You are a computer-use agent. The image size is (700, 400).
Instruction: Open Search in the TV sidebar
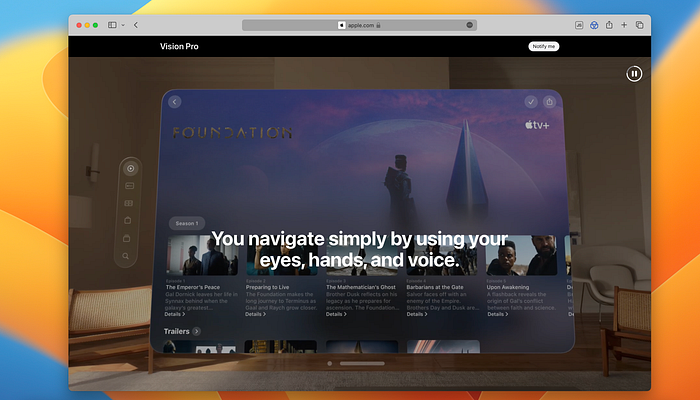tap(126, 256)
